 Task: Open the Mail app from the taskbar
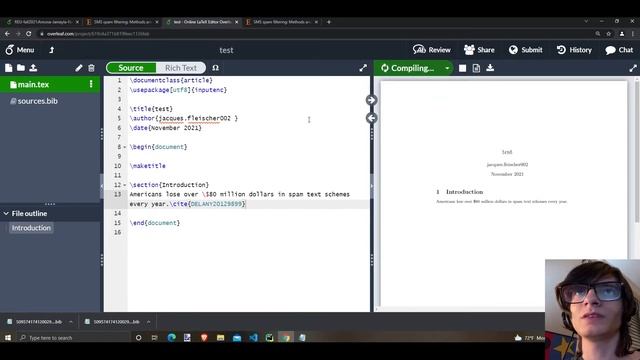click(x=237, y=338)
